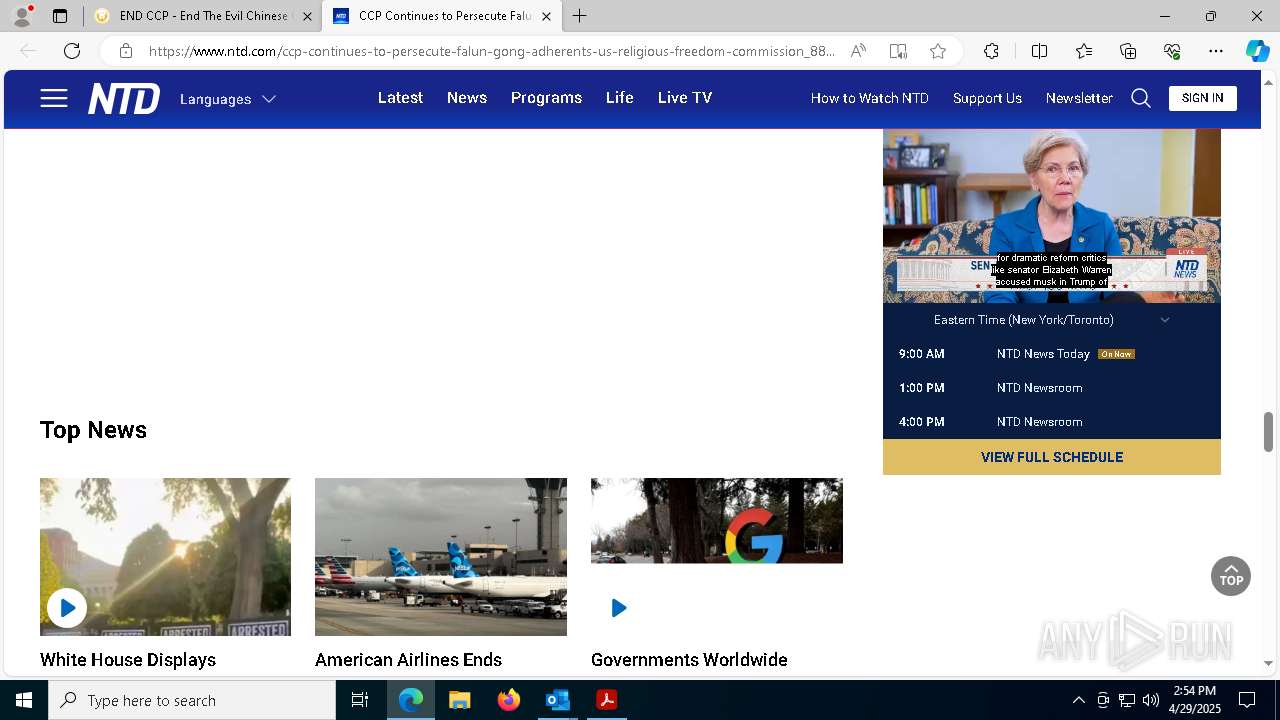Show hidden system tray icons
This screenshot has width=1280, height=720.
(1078, 700)
